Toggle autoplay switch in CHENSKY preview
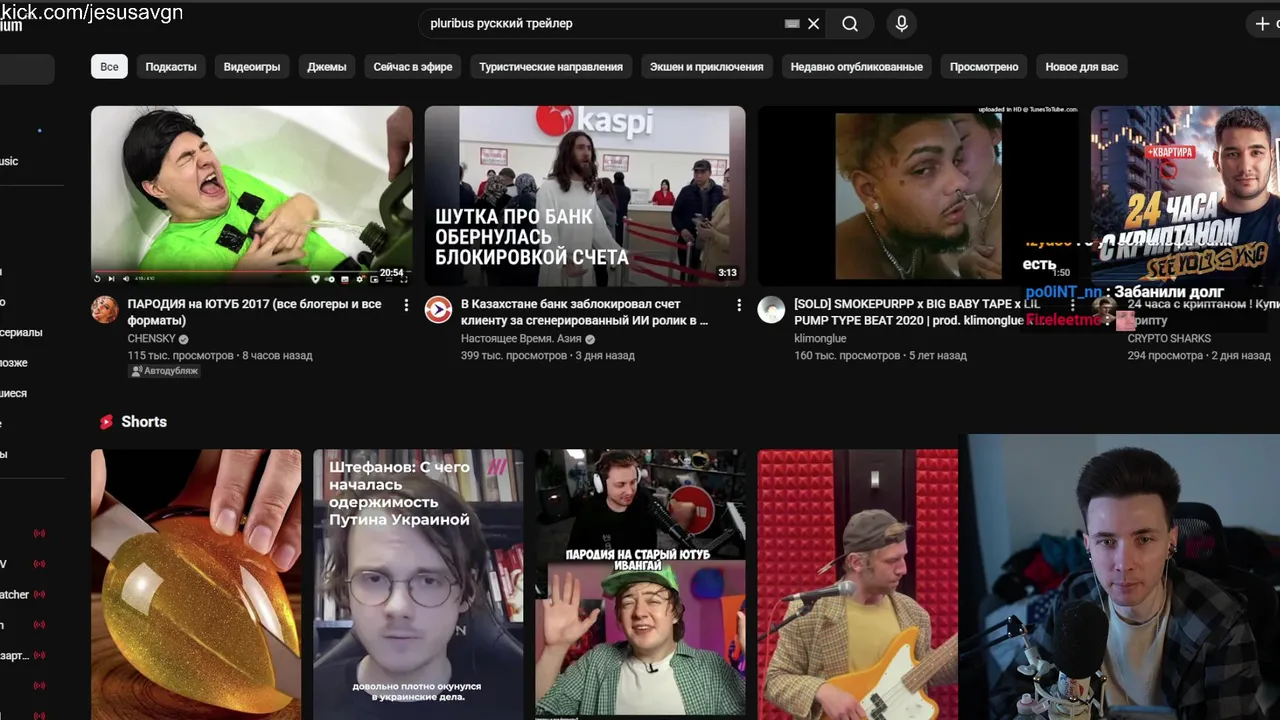 point(330,279)
